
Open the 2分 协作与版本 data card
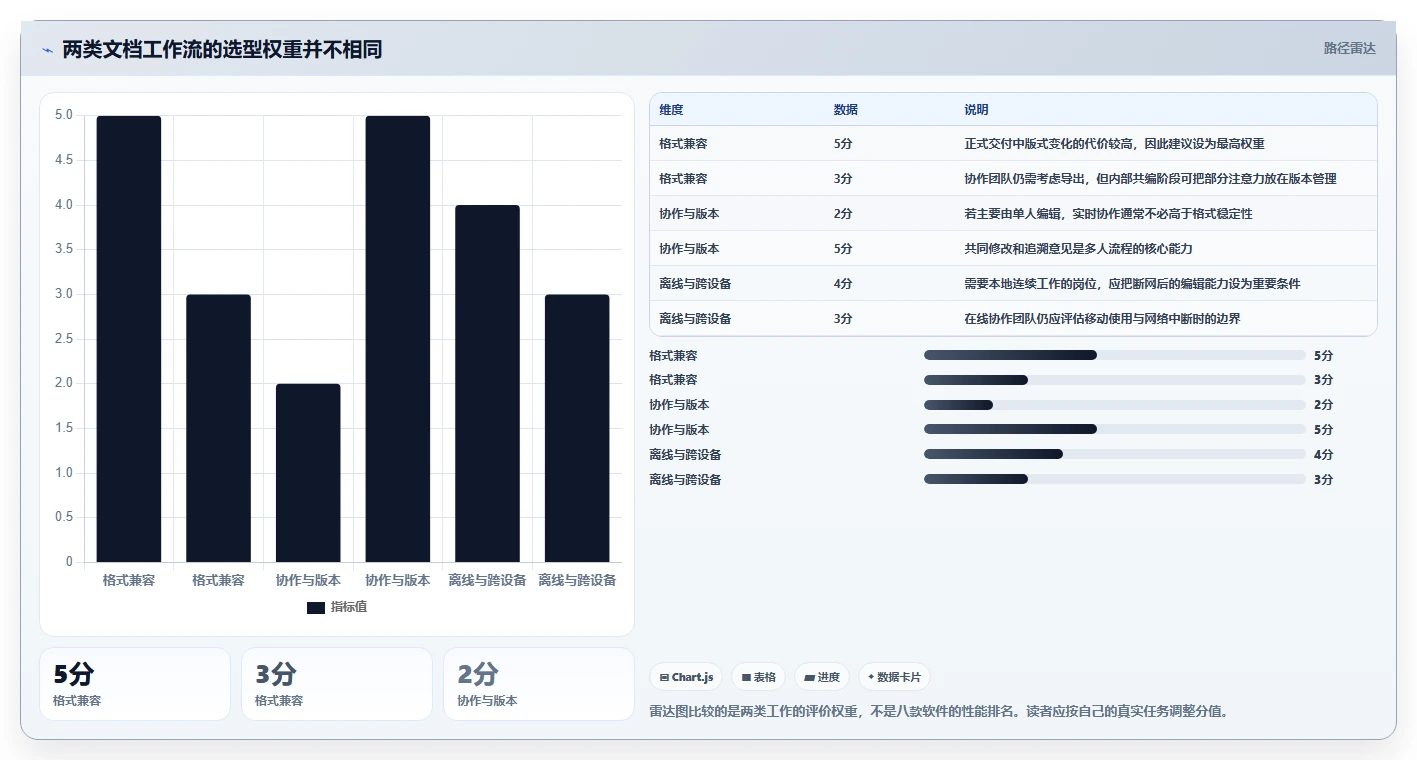[539, 684]
